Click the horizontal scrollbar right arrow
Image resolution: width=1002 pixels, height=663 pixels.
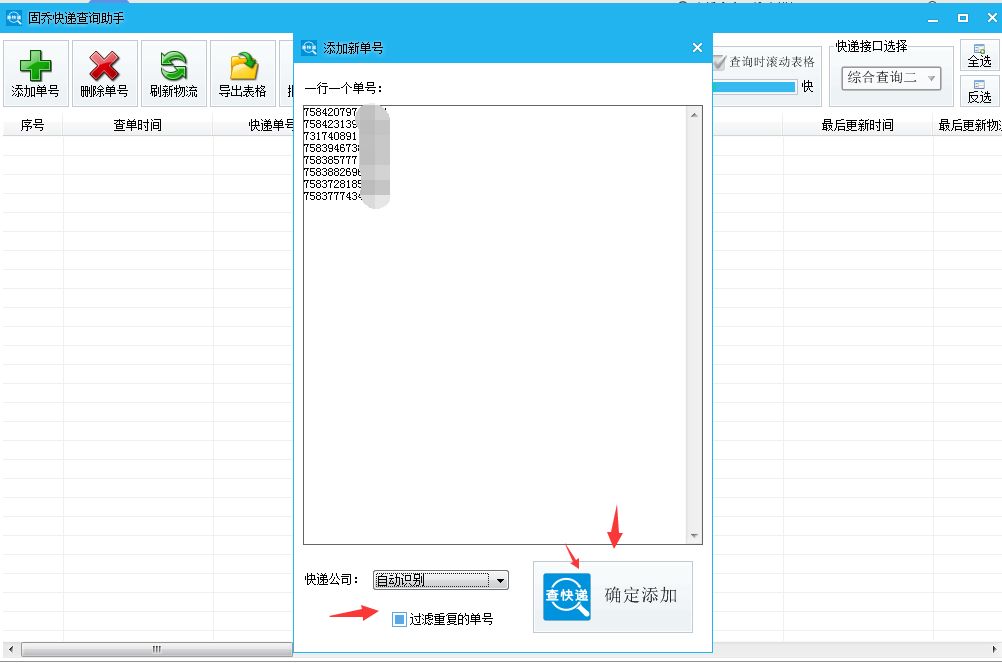(994, 650)
